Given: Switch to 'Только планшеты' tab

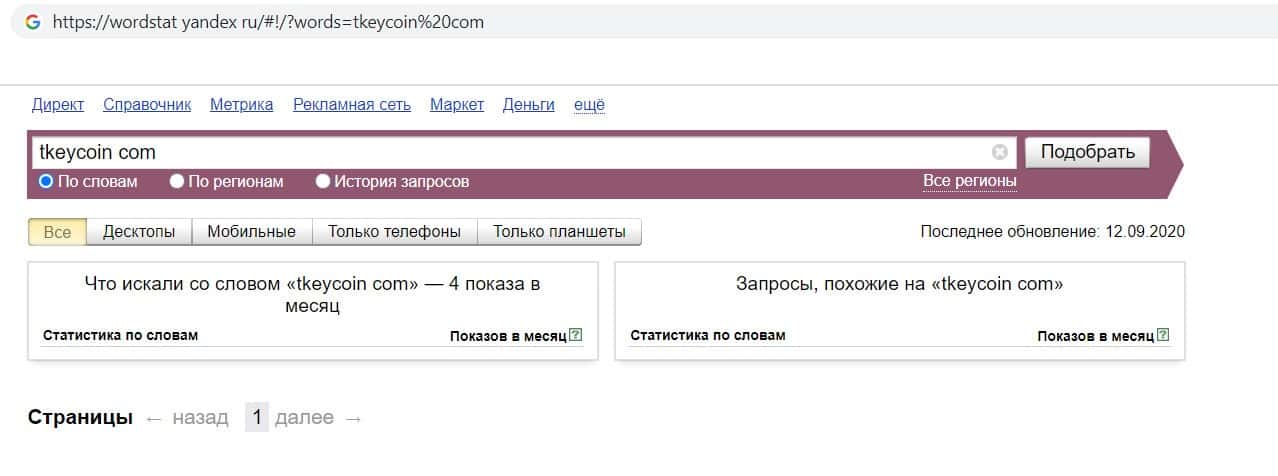Looking at the screenshot, I should pos(559,231).
